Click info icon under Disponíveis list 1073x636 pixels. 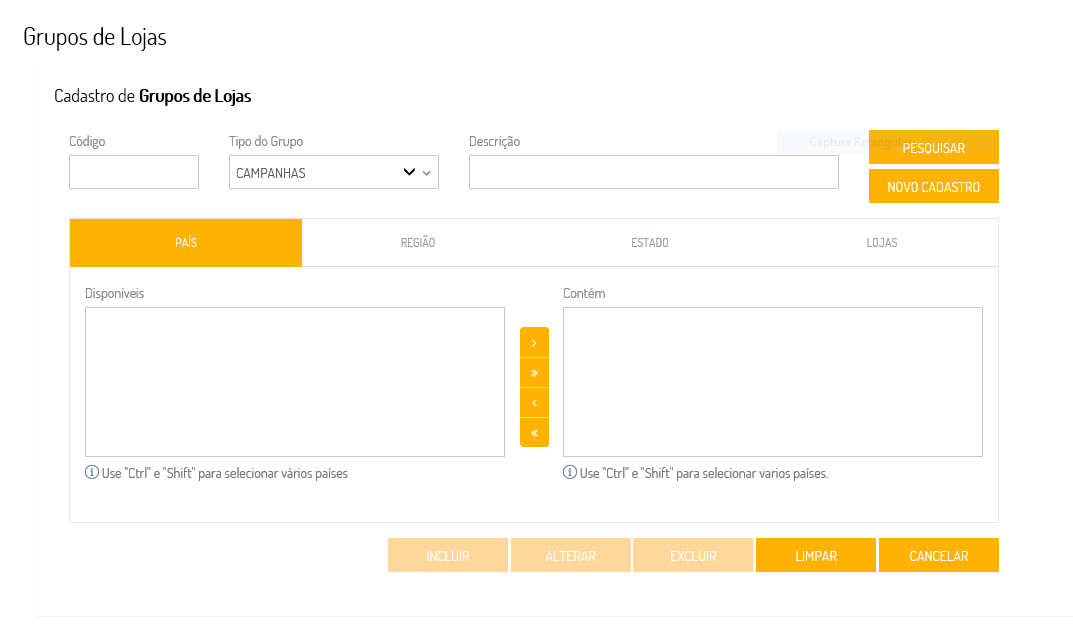[x=92, y=473]
